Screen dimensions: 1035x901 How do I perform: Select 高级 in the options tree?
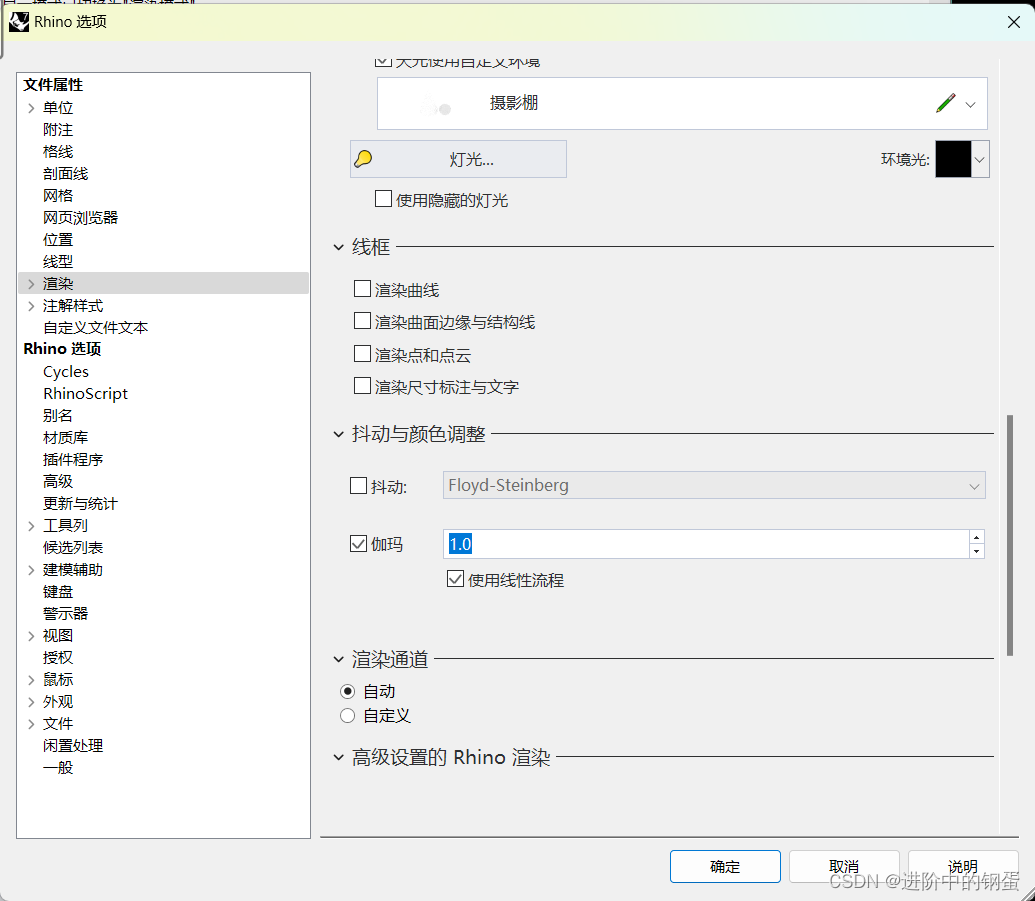(58, 481)
